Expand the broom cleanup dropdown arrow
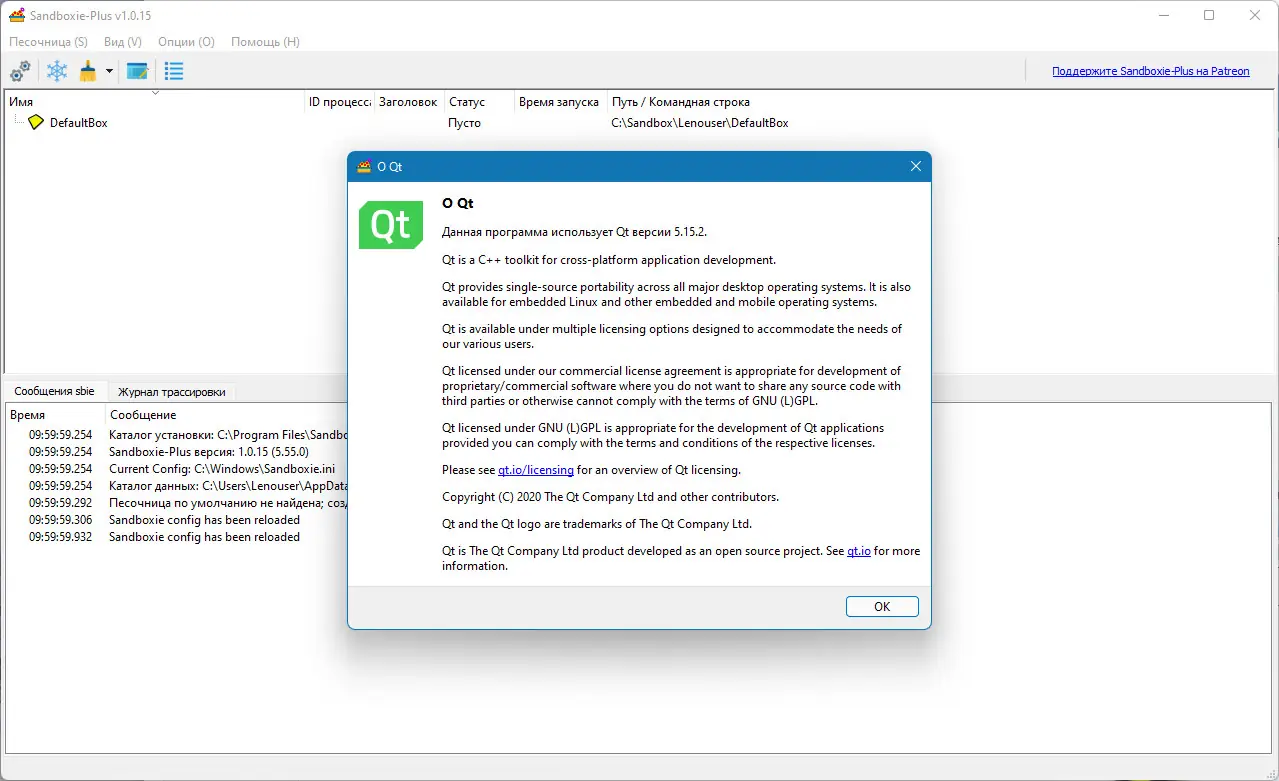 click(109, 71)
